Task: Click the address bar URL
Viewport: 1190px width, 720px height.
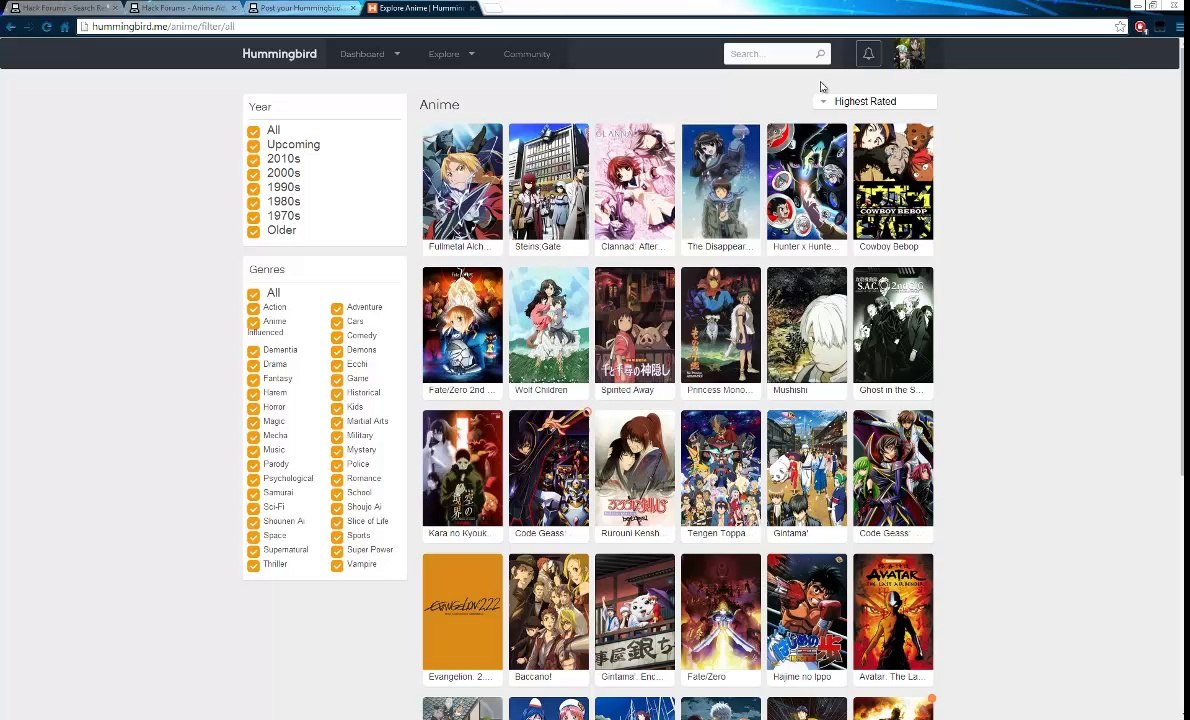Action: [x=163, y=27]
